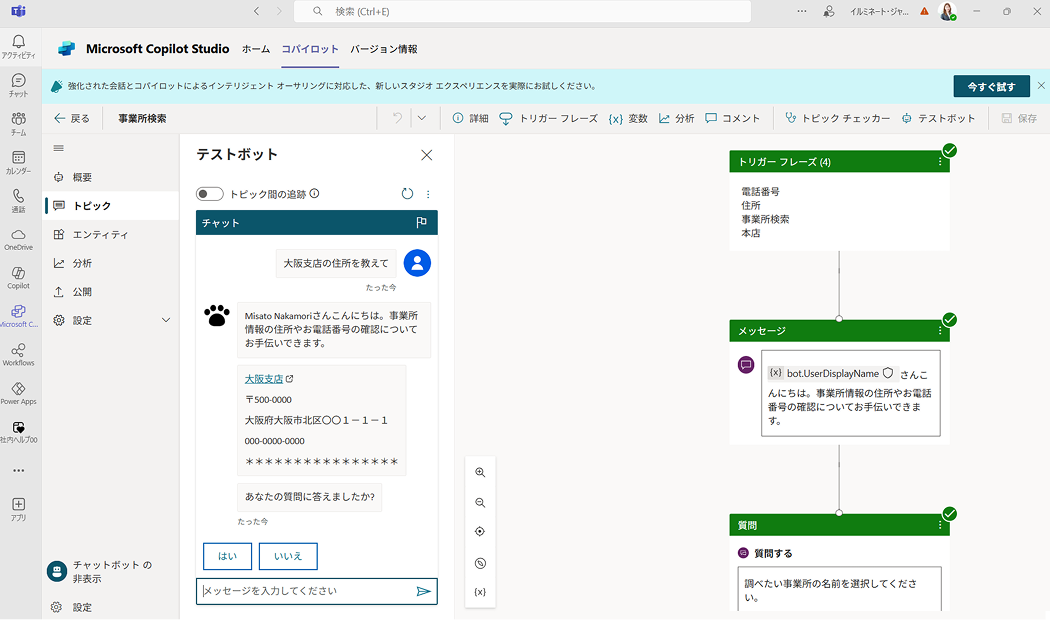
Task: Open Teams settings and more ellipsis
Action: pos(802,11)
